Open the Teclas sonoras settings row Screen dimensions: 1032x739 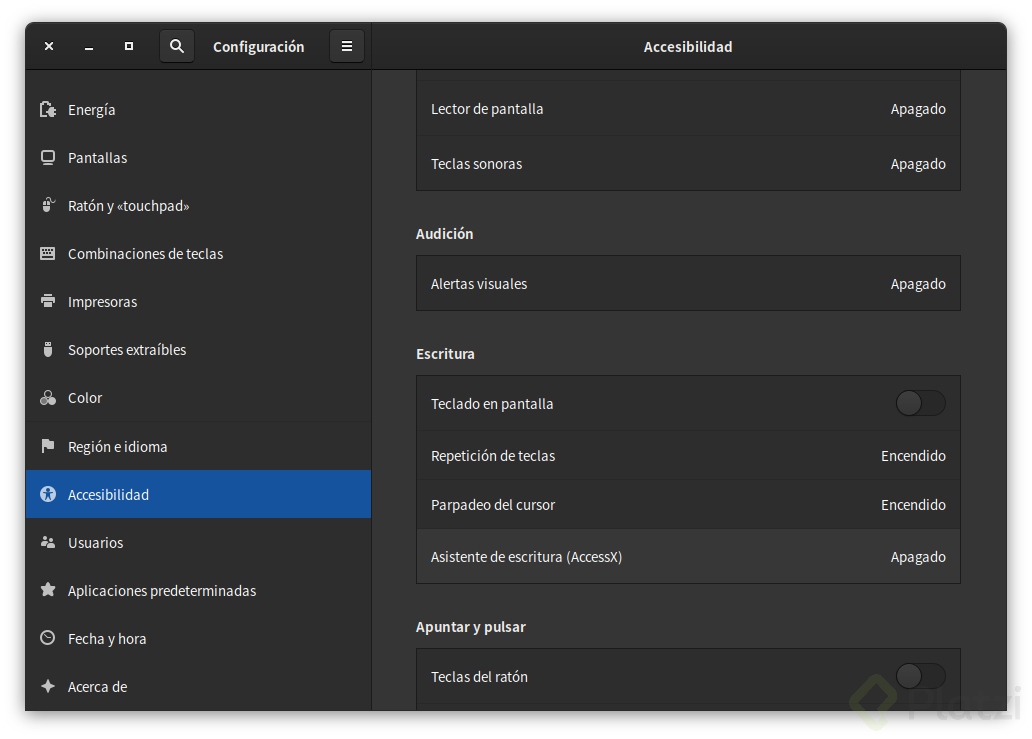[x=688, y=163]
